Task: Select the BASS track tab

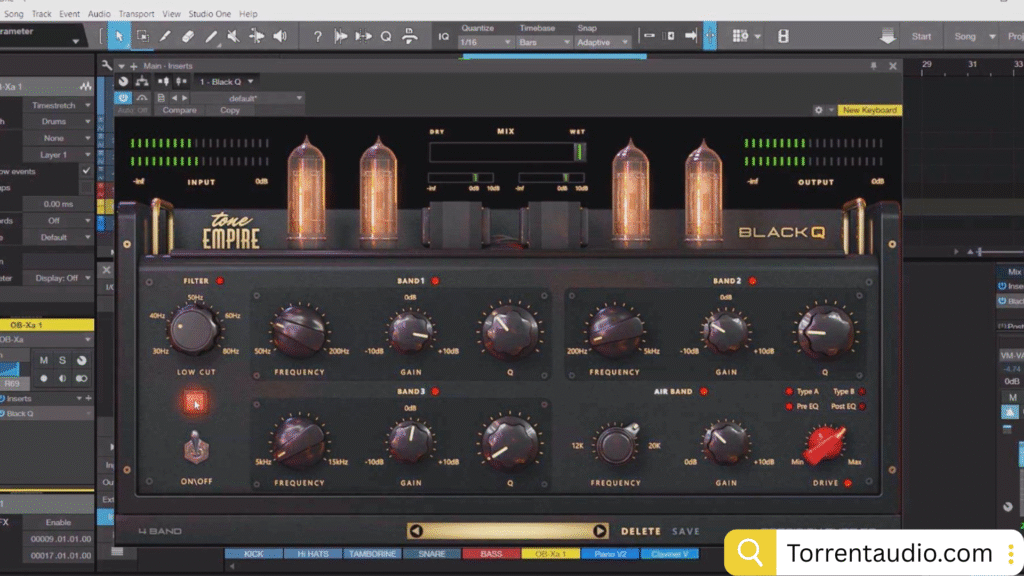Action: (x=492, y=553)
